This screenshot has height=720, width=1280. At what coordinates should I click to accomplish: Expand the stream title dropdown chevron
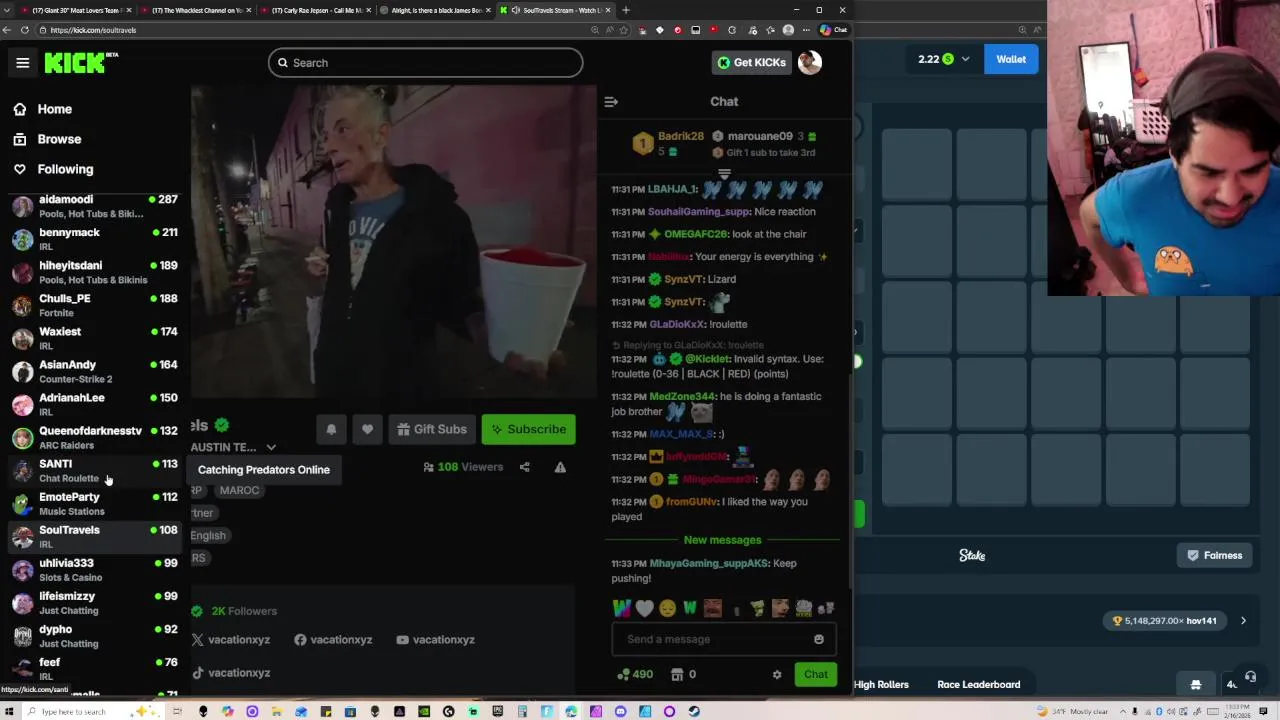(271, 447)
